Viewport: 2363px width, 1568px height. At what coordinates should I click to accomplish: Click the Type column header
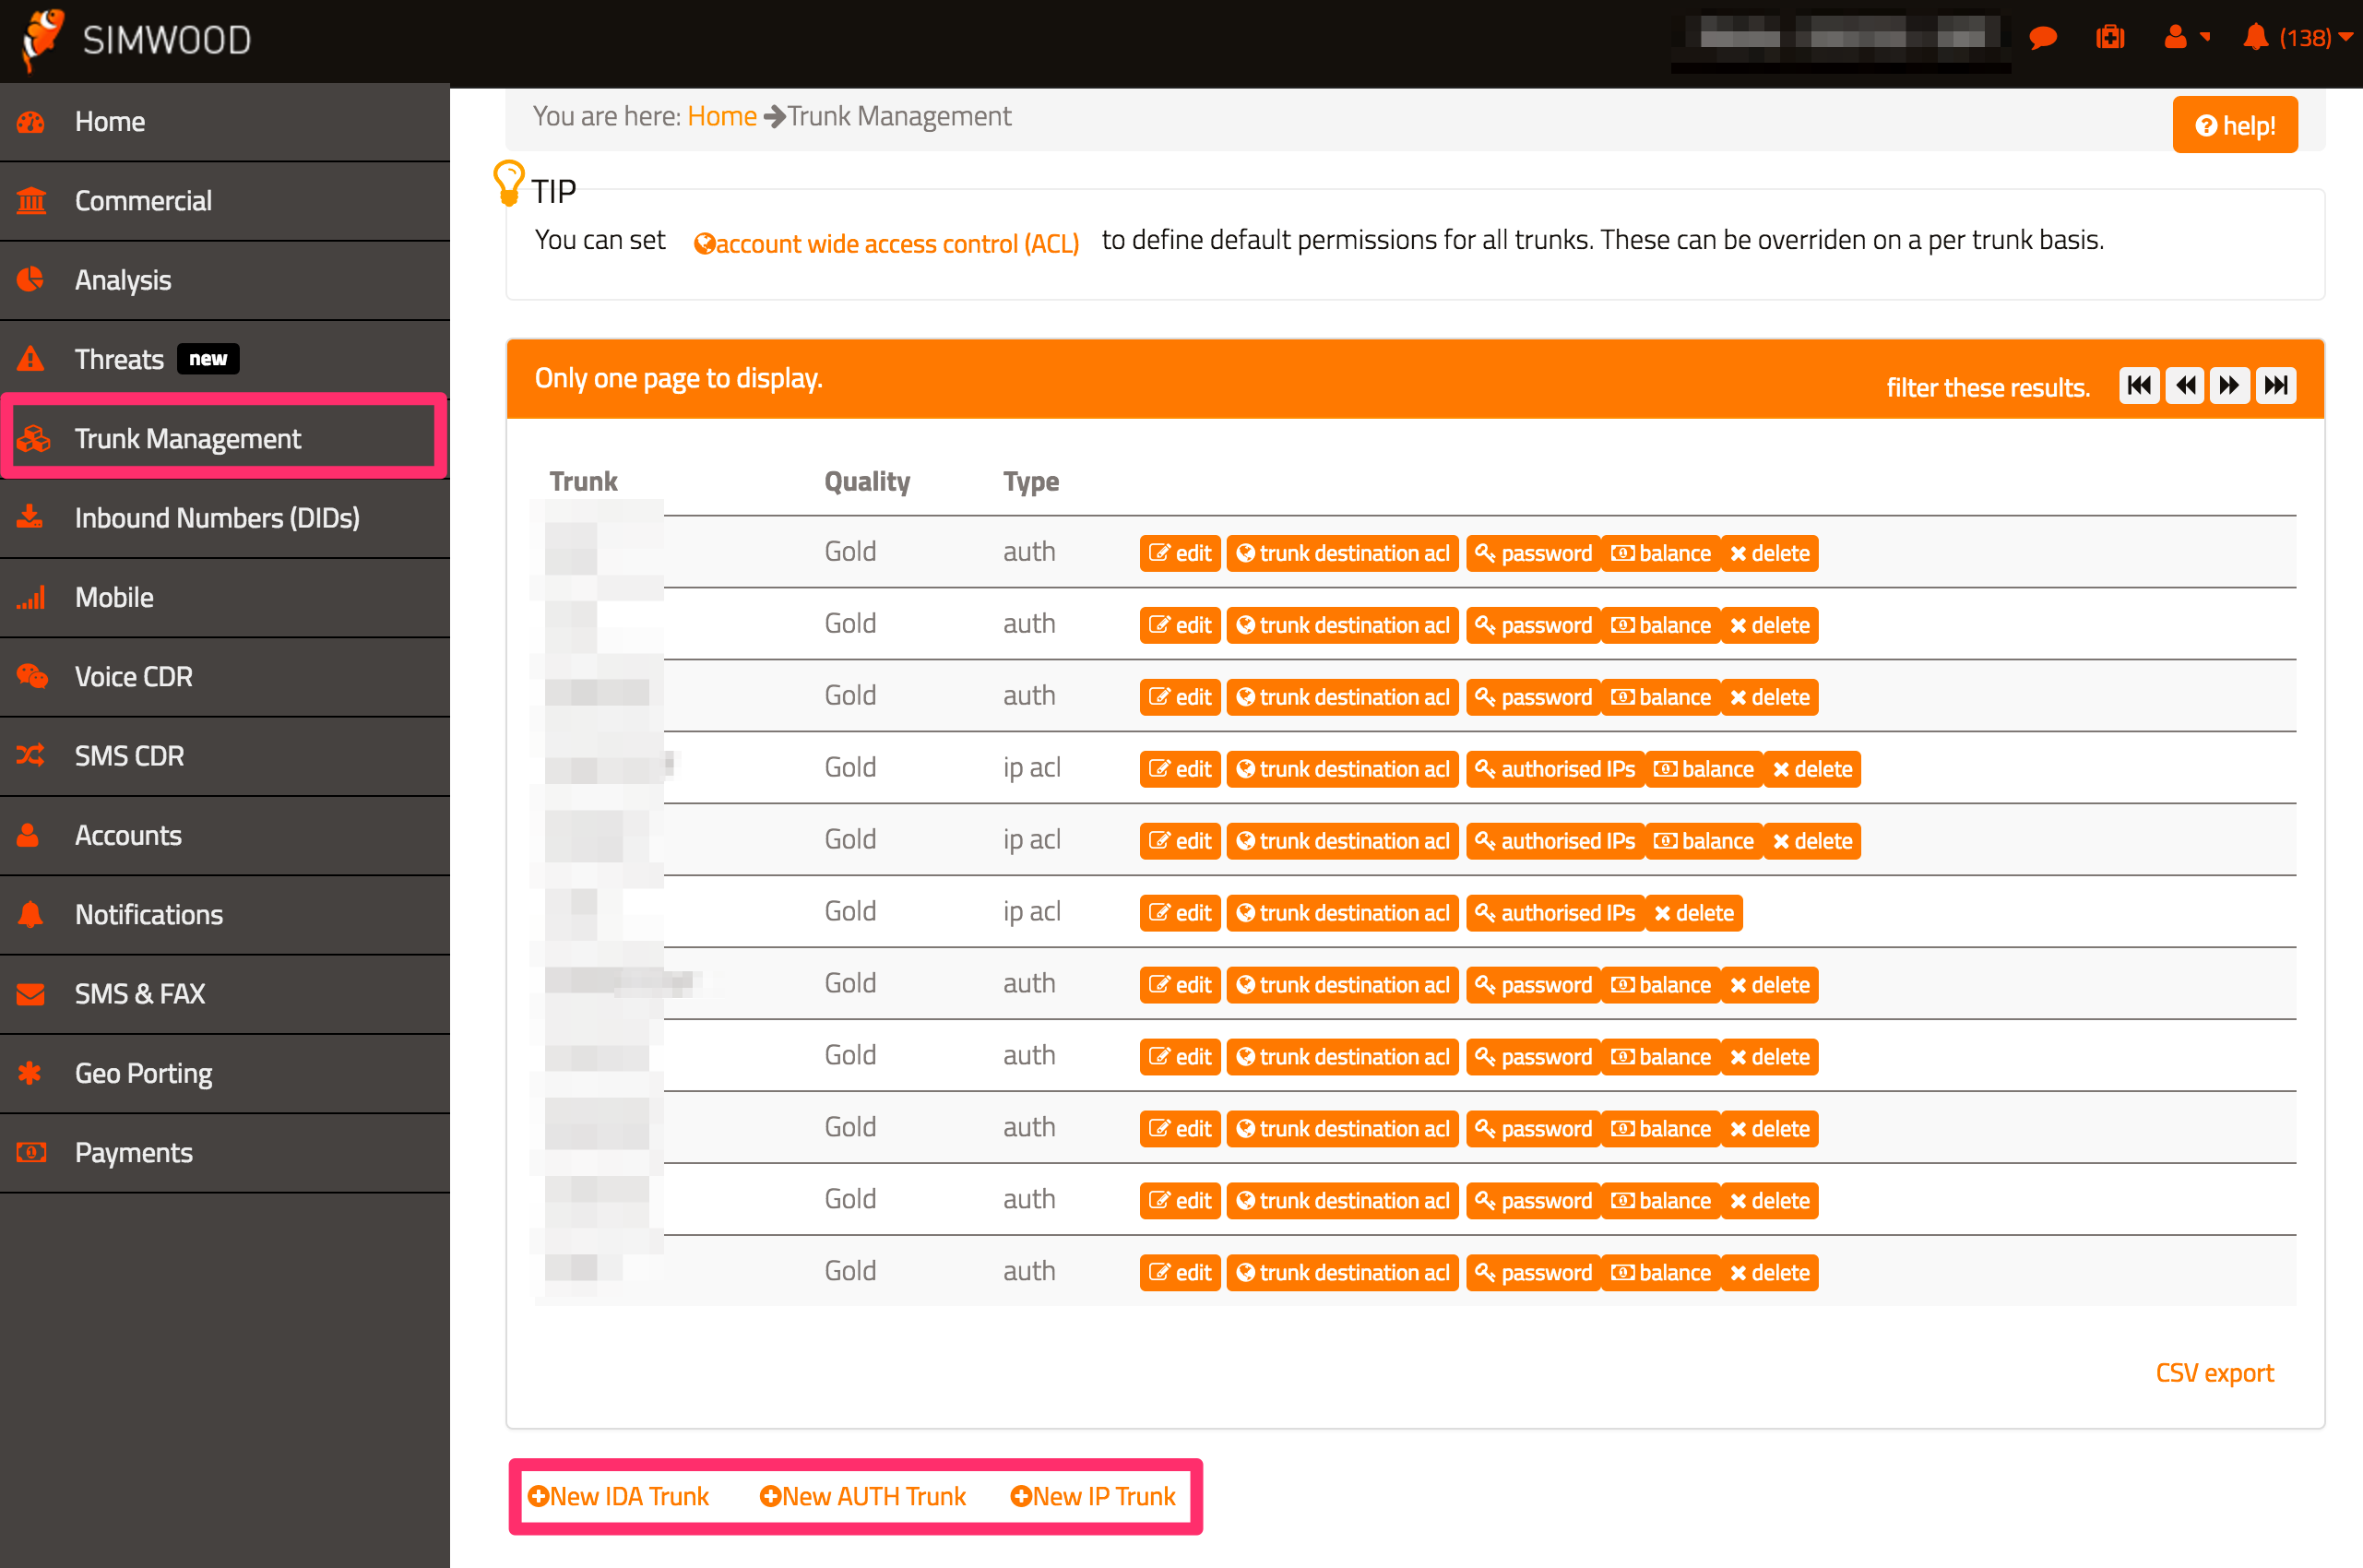click(1031, 481)
